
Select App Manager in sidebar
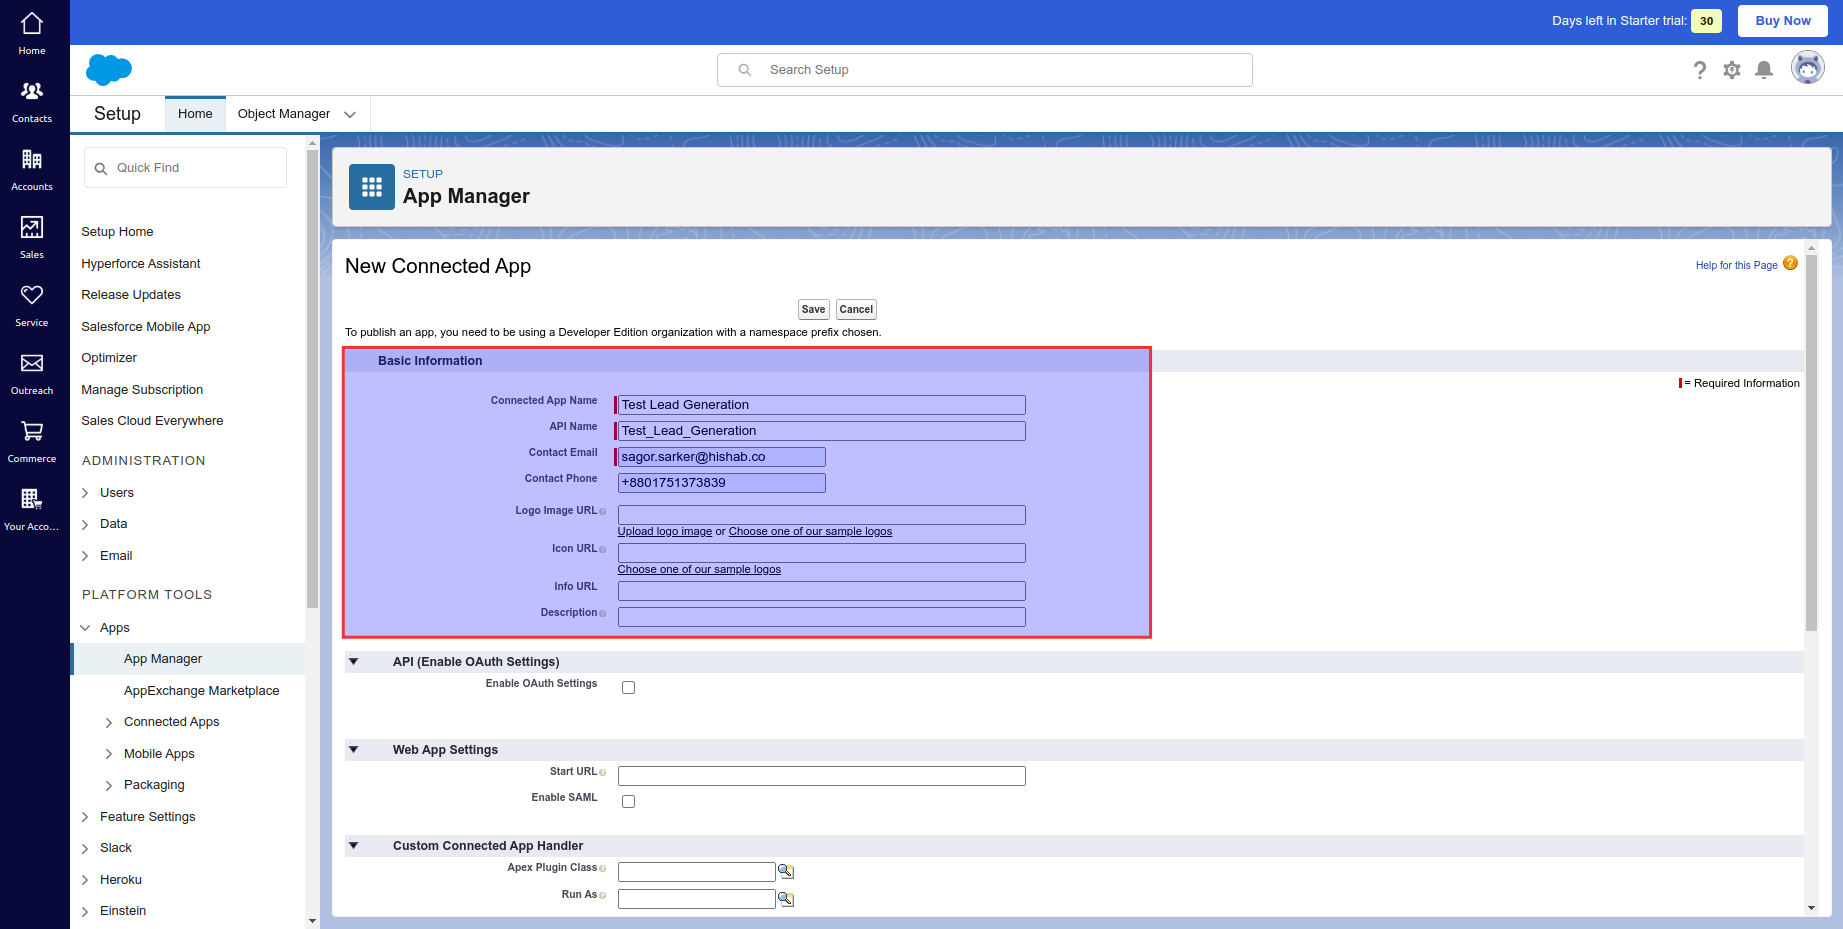(x=163, y=659)
